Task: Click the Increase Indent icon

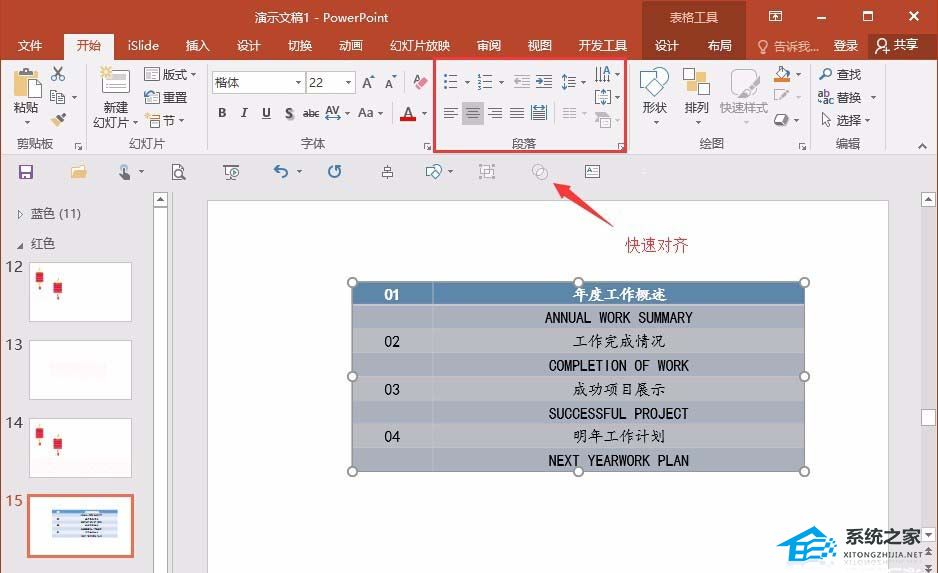Action: [x=544, y=82]
